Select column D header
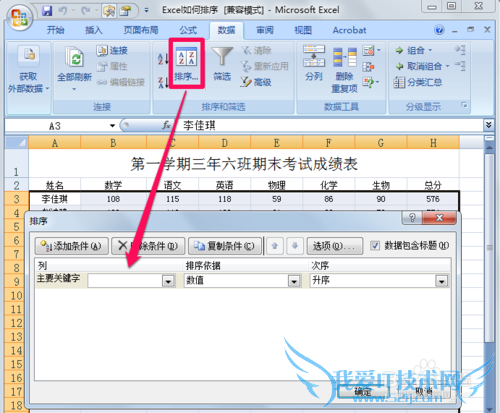500x413 pixels. coord(224,143)
